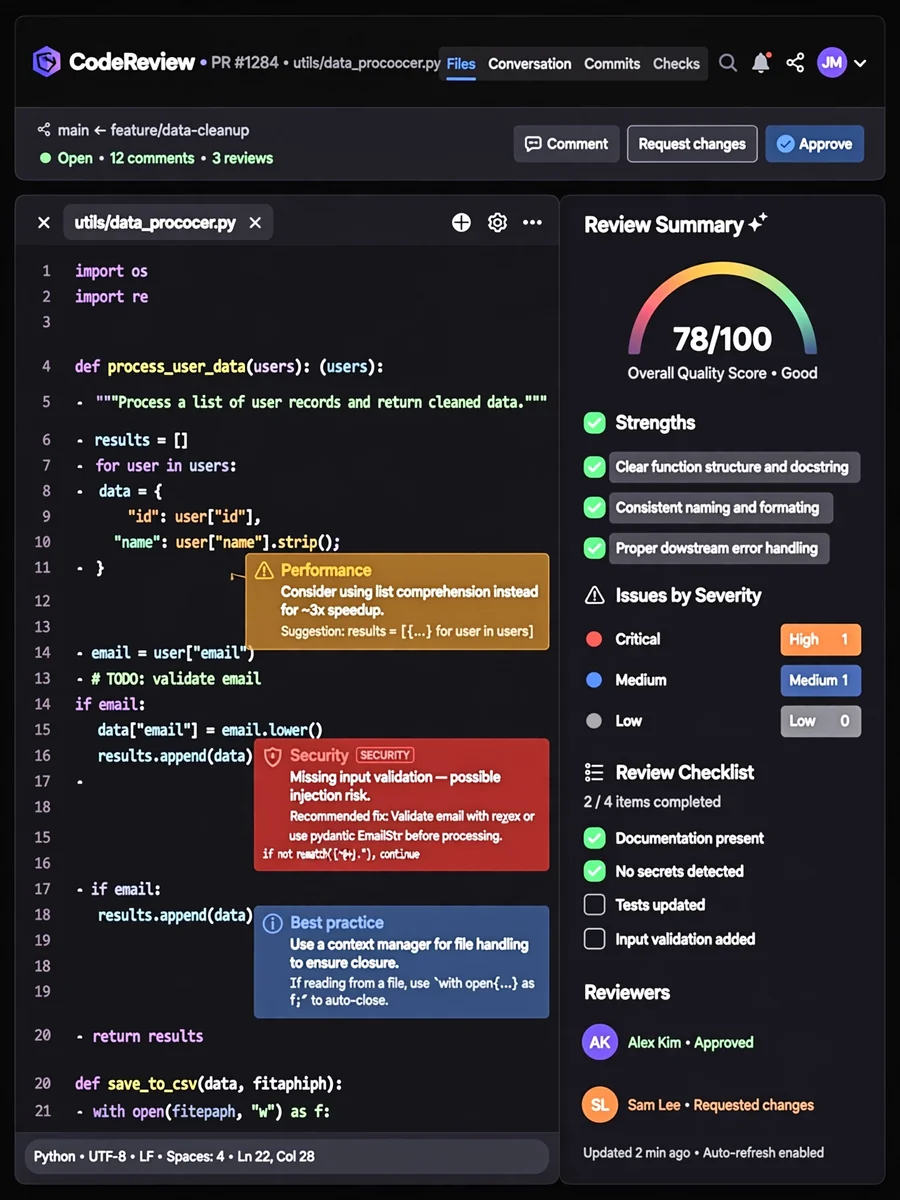Open the search magnifier icon
The image size is (900, 1200).
click(x=728, y=63)
